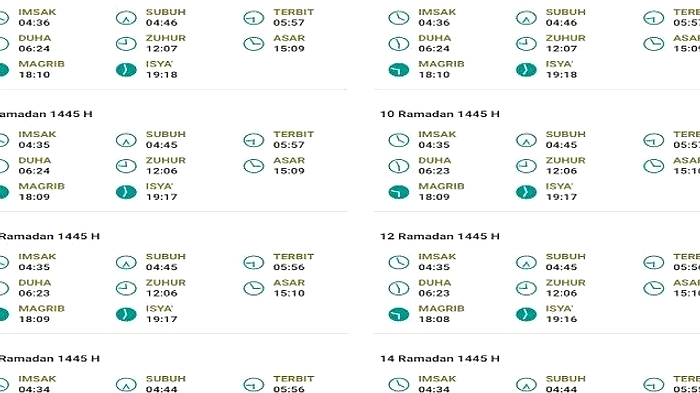700x393 pixels.
Task: Click Imsak clock icon under 12 Ramadan
Action: pos(399,263)
